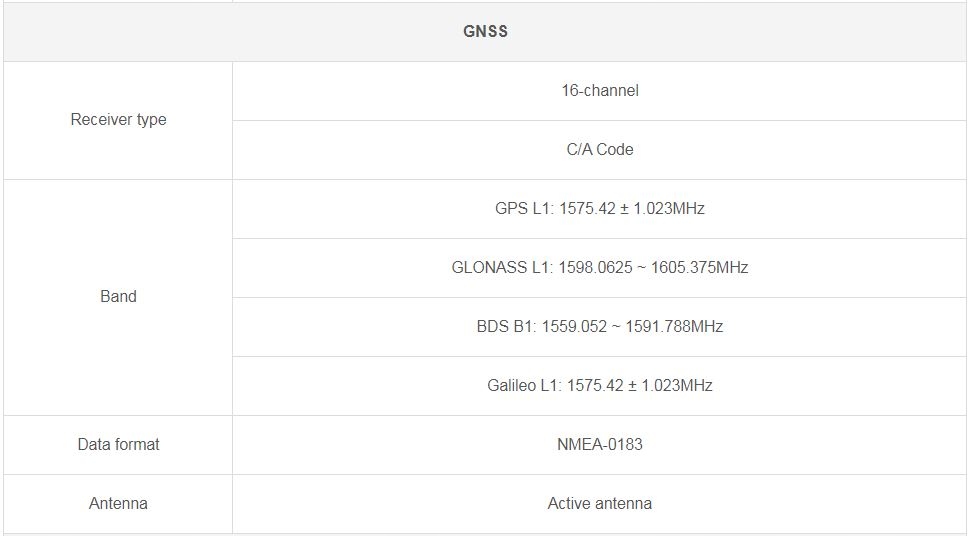Click the 1591.788MHz frequency value

coord(674,327)
